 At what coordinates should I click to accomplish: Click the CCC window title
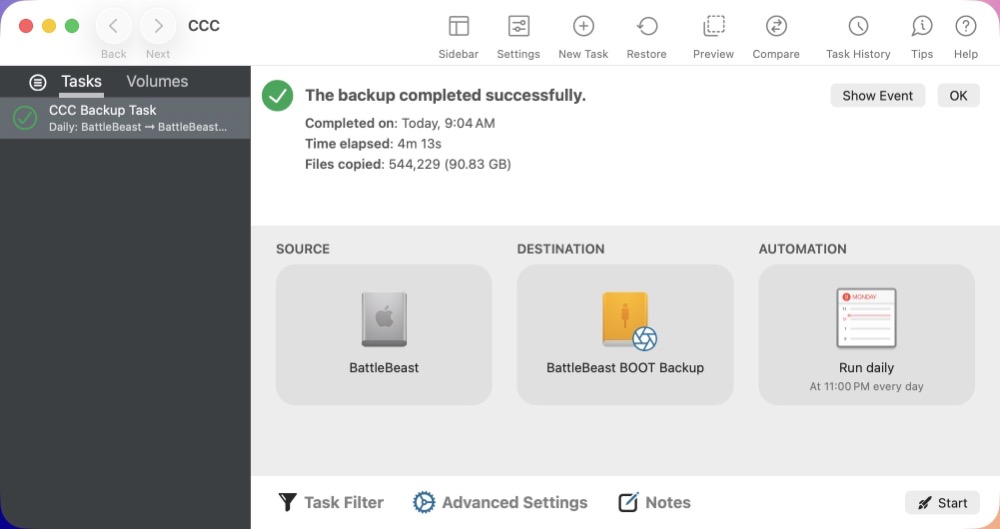pyautogui.click(x=204, y=26)
